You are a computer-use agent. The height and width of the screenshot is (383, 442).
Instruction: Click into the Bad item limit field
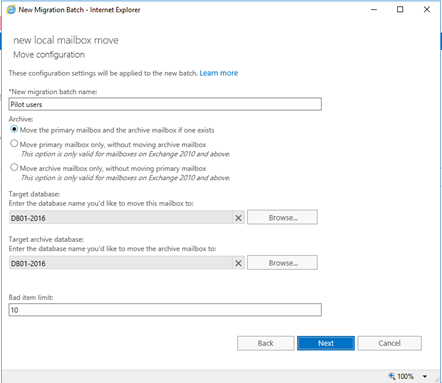coord(165,310)
